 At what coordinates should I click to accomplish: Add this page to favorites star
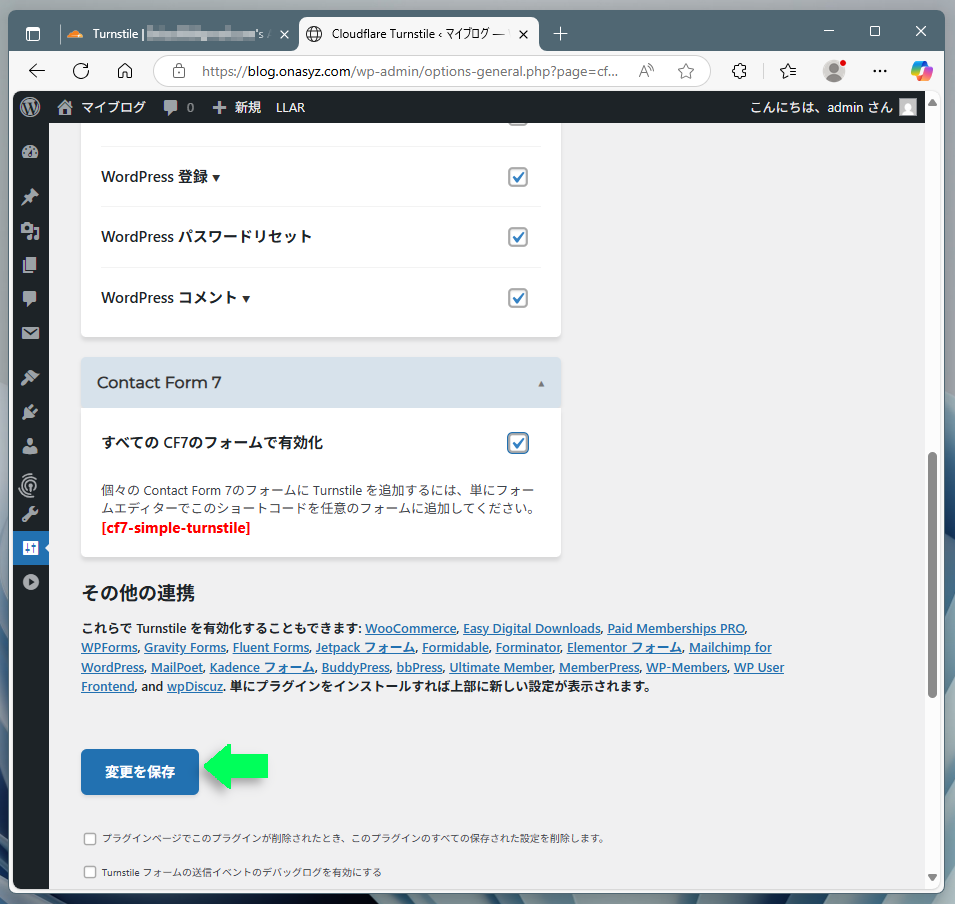(686, 71)
